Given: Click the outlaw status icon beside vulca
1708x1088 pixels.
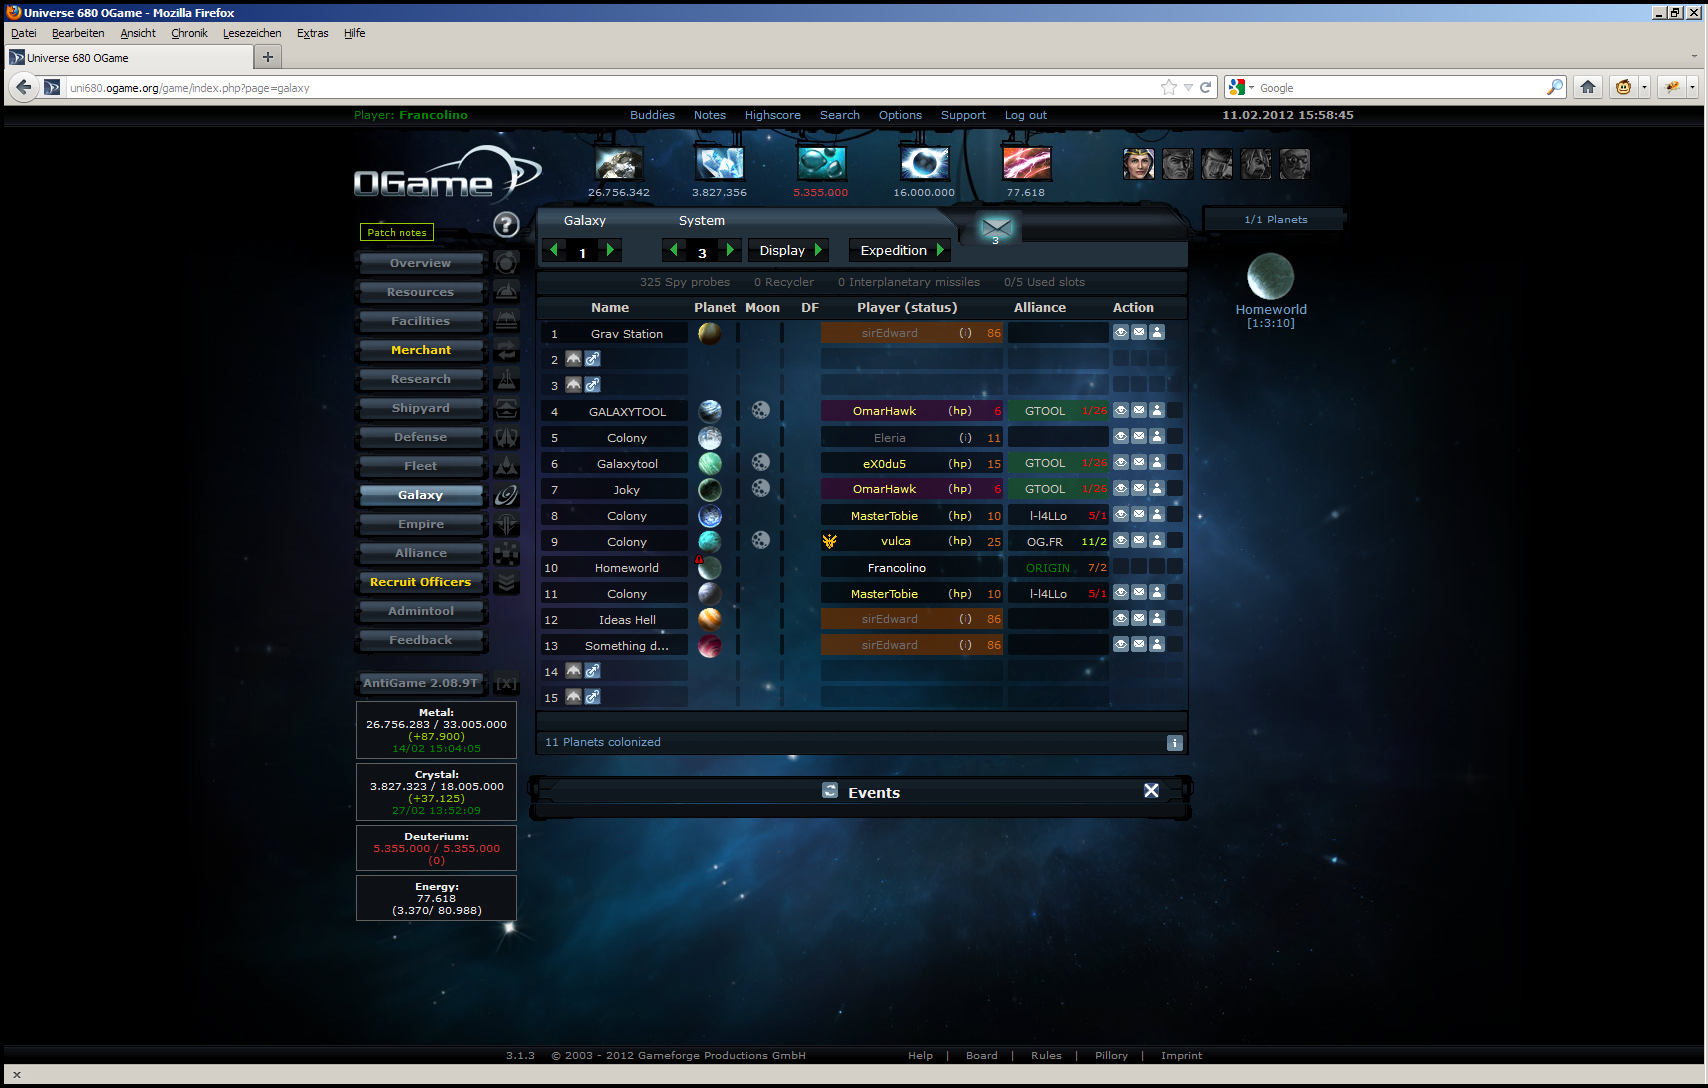Looking at the screenshot, I should pos(830,541).
